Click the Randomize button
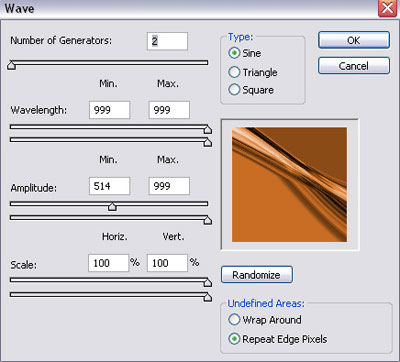The width and height of the screenshot is (400, 362). [x=257, y=275]
